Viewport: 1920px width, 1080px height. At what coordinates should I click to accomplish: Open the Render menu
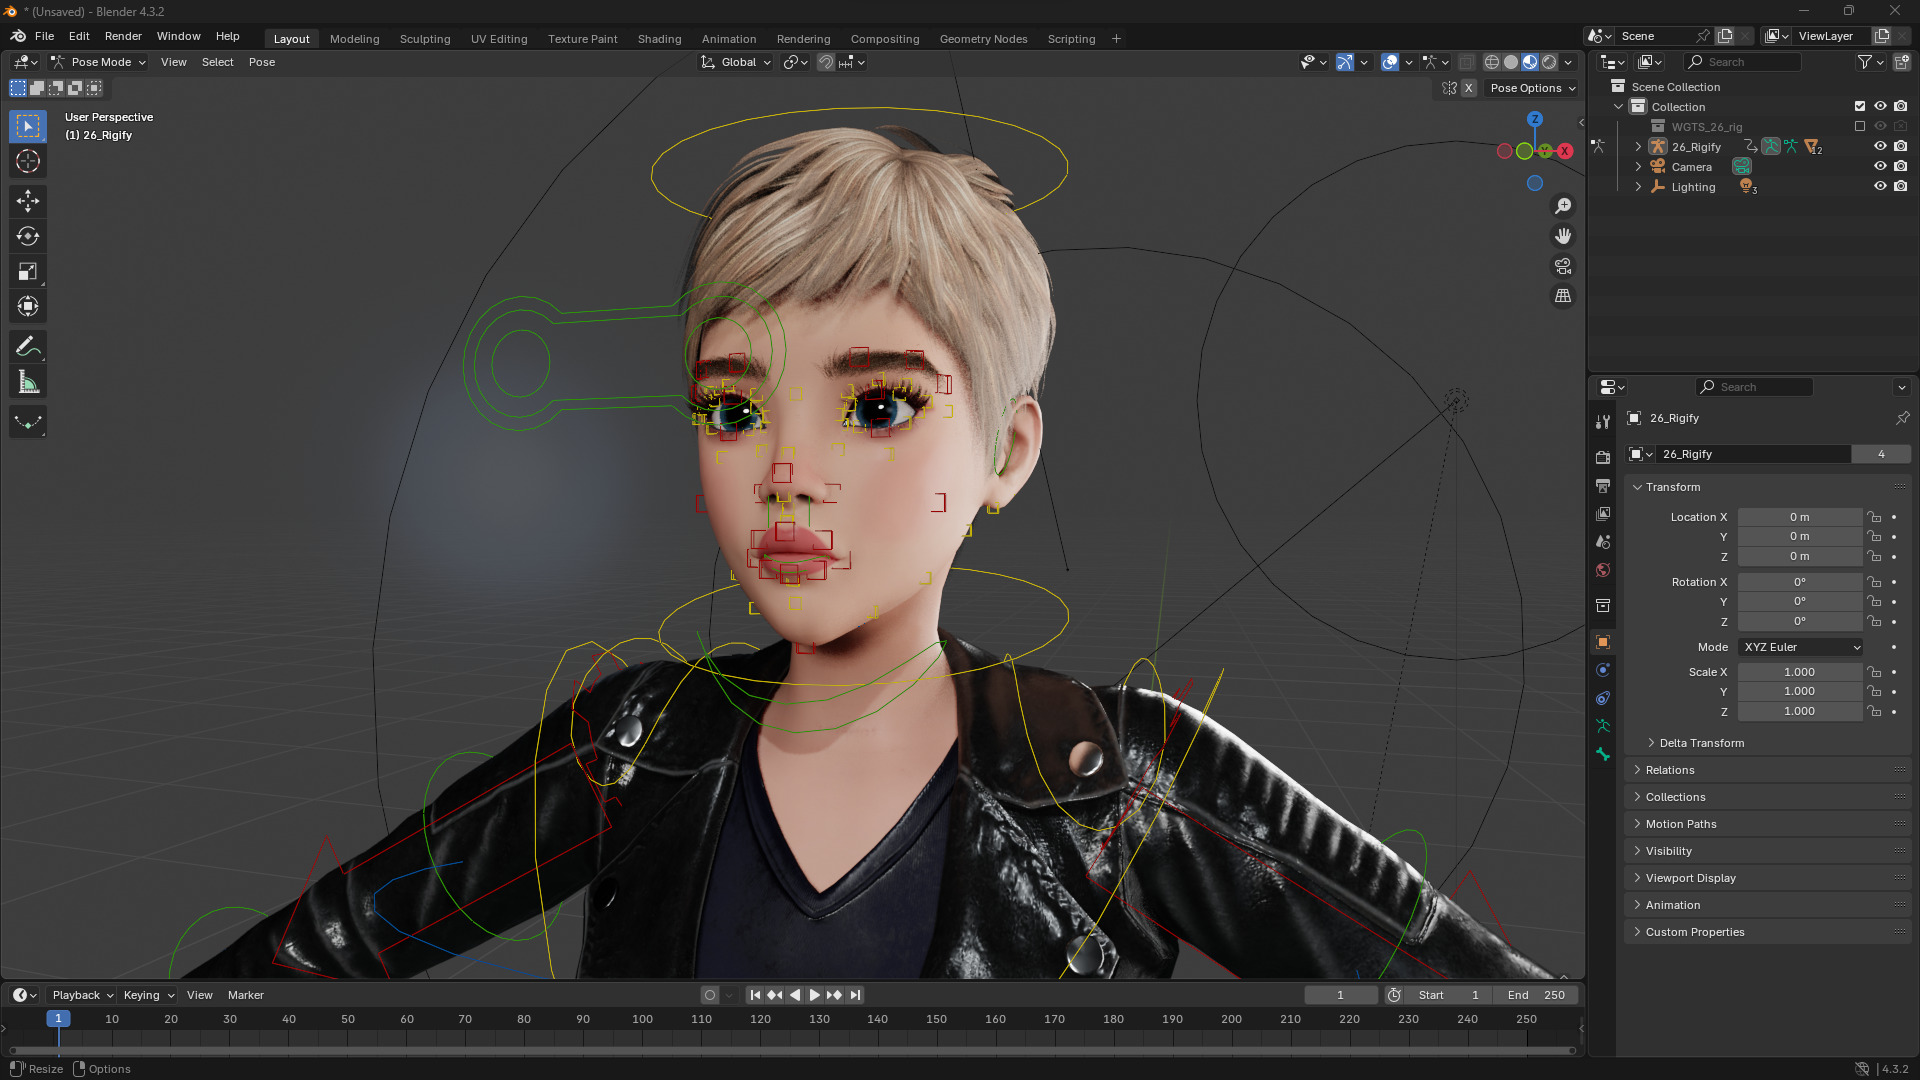coord(123,36)
